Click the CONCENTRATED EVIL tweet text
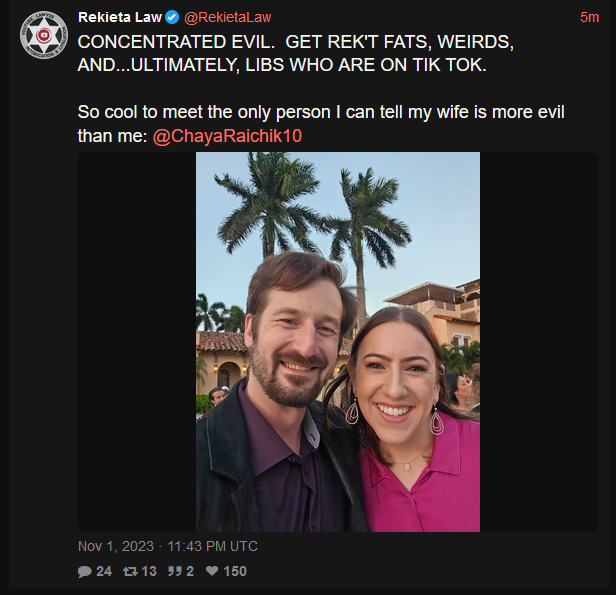This screenshot has height=595, width=616. coord(295,53)
